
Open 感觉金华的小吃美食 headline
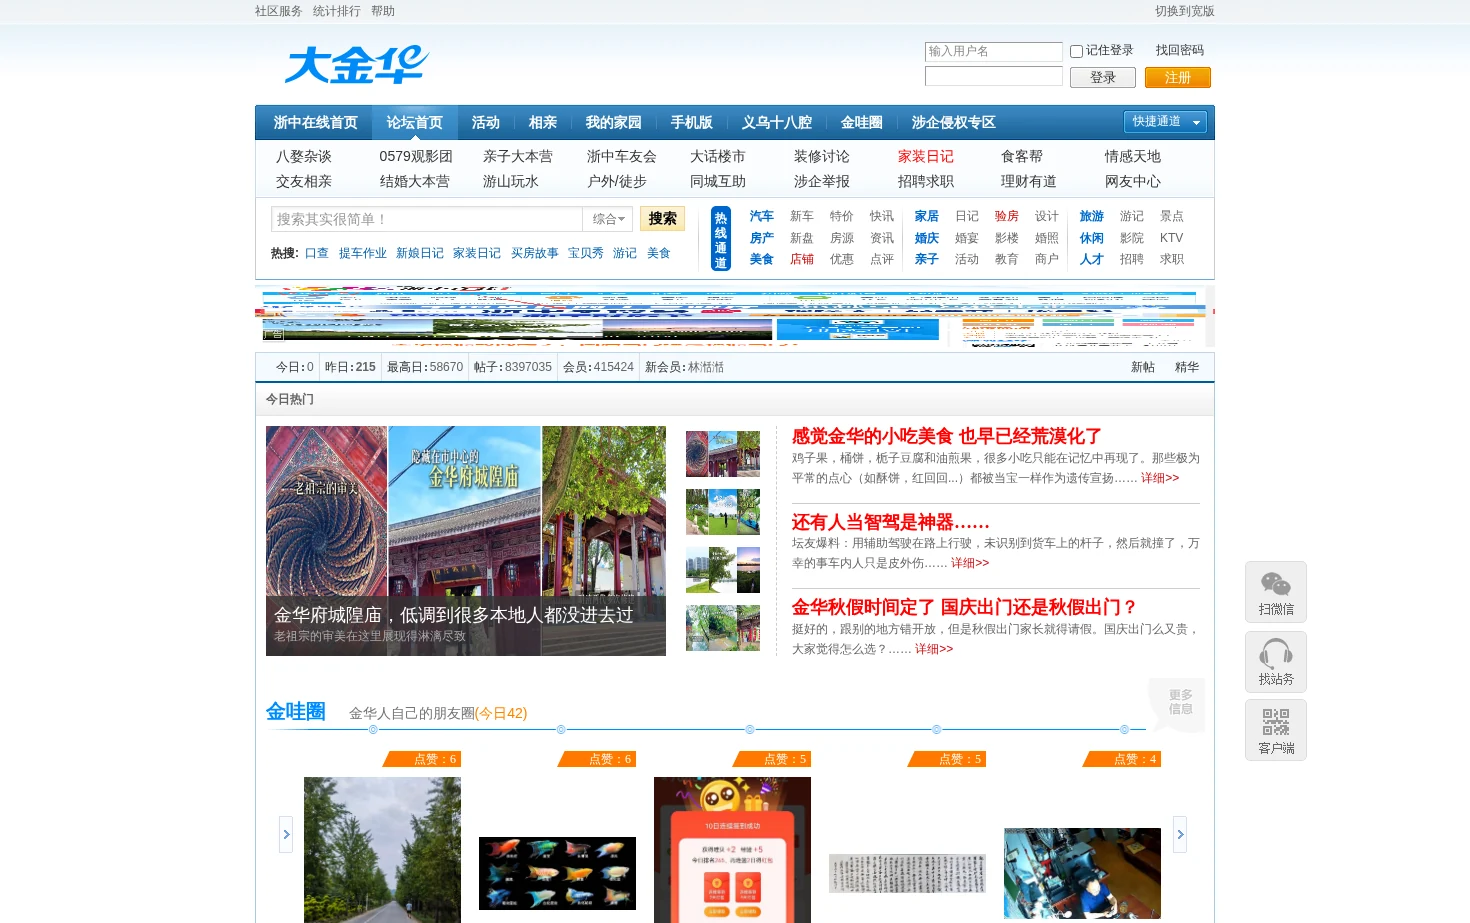(946, 436)
